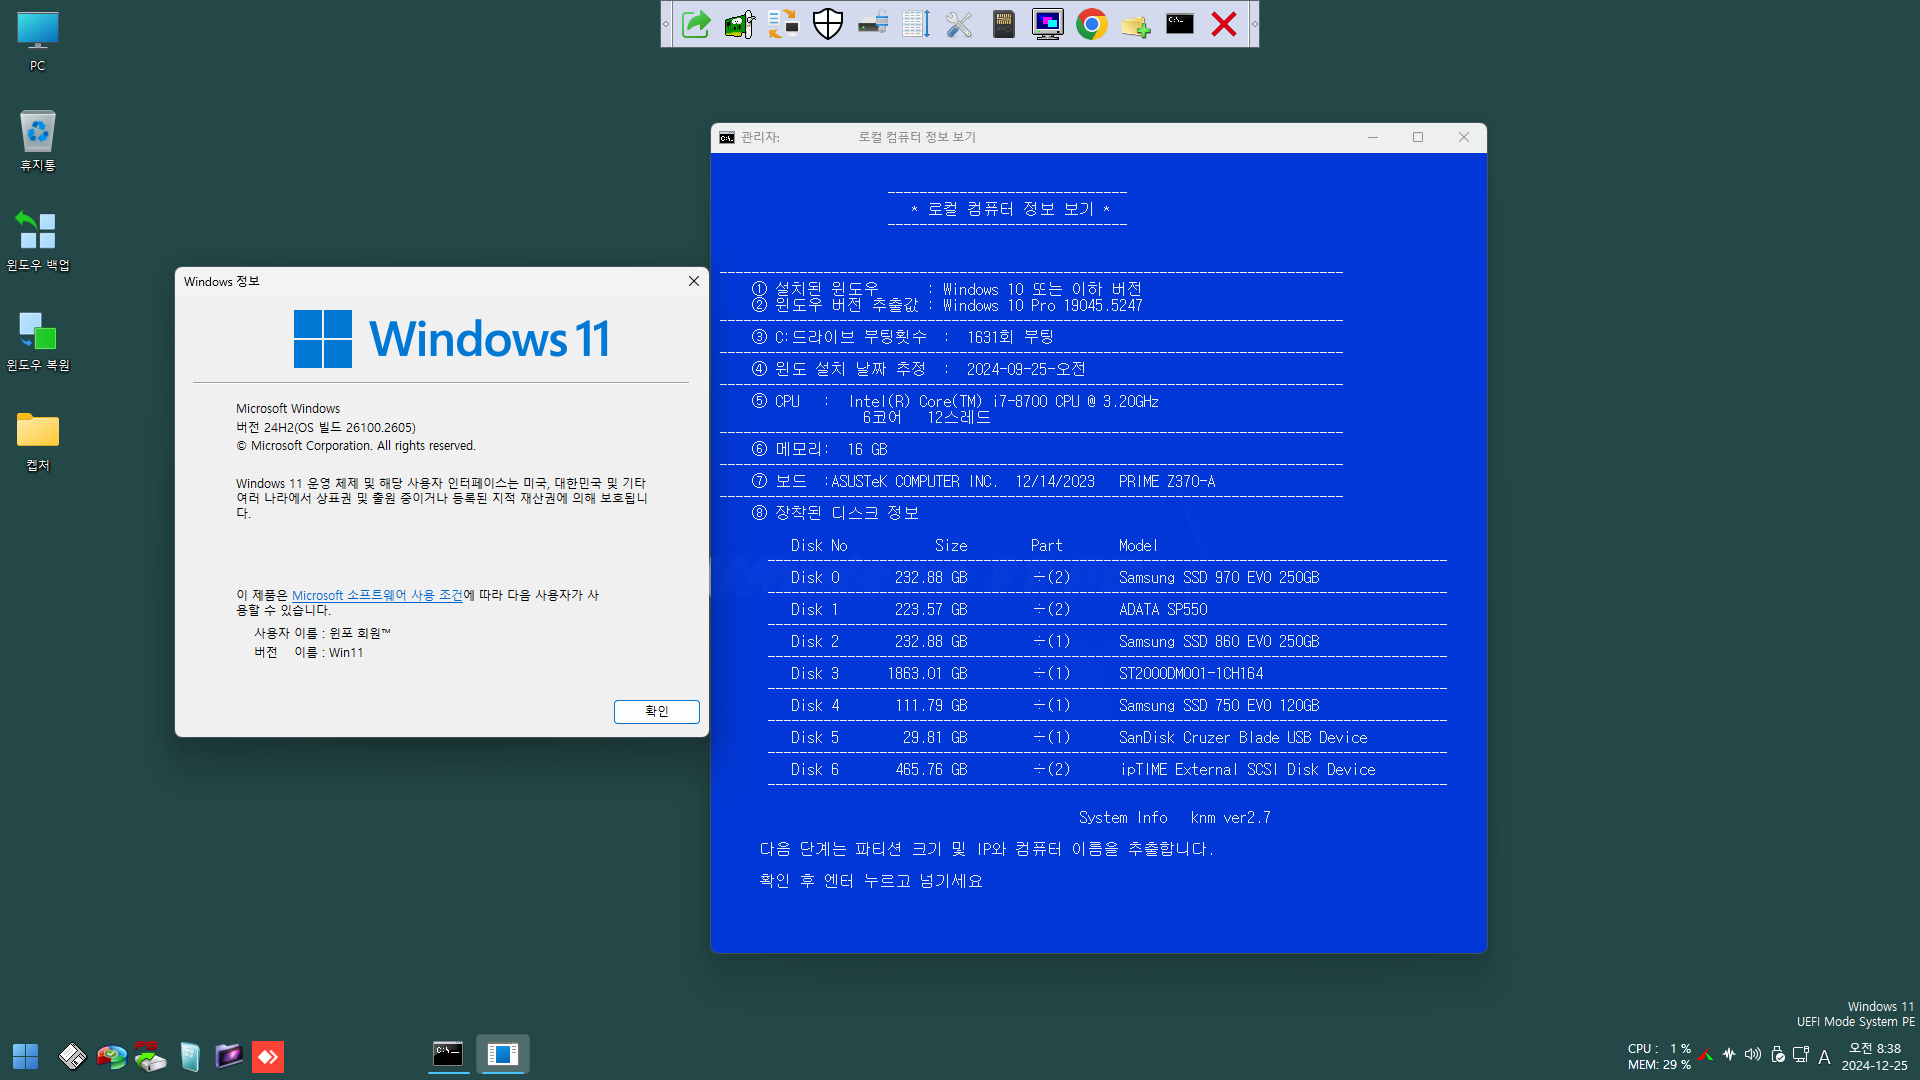Click the Windows 10 Pro 19045.5247 text

click(1042, 305)
